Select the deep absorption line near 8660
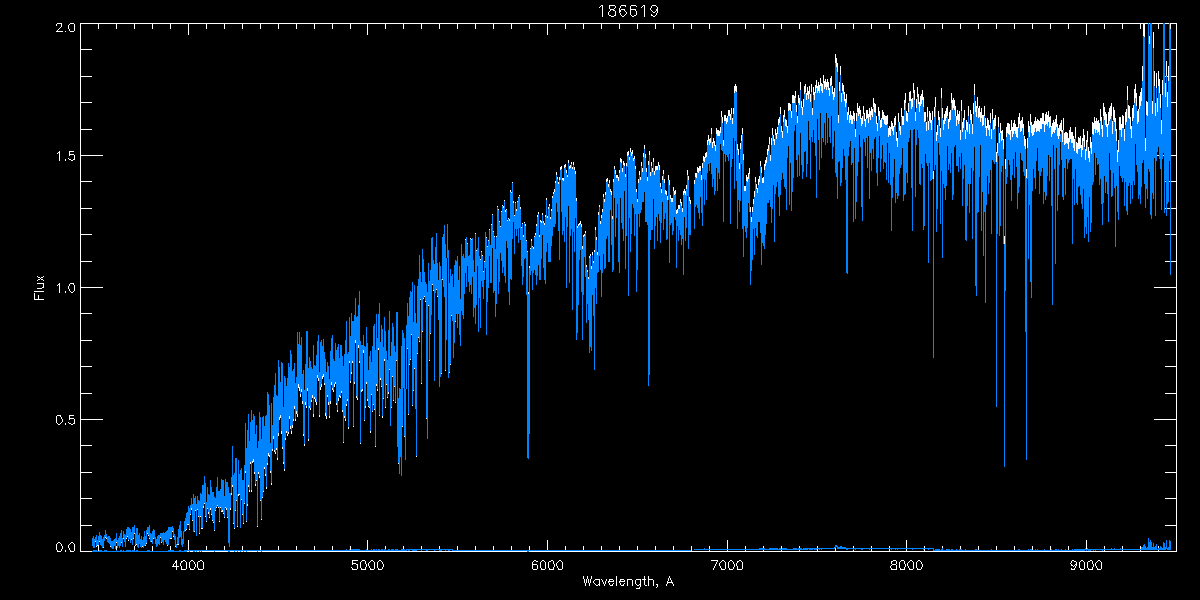The width and height of the screenshot is (1200, 600). (1026, 458)
